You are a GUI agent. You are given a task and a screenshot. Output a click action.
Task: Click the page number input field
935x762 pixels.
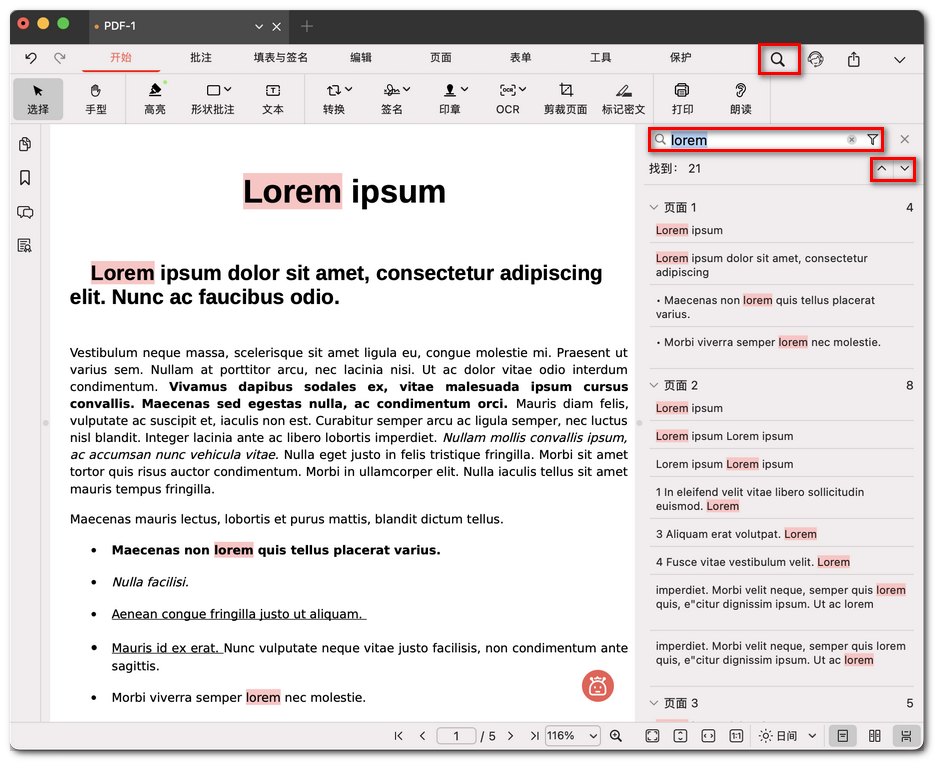(x=457, y=736)
